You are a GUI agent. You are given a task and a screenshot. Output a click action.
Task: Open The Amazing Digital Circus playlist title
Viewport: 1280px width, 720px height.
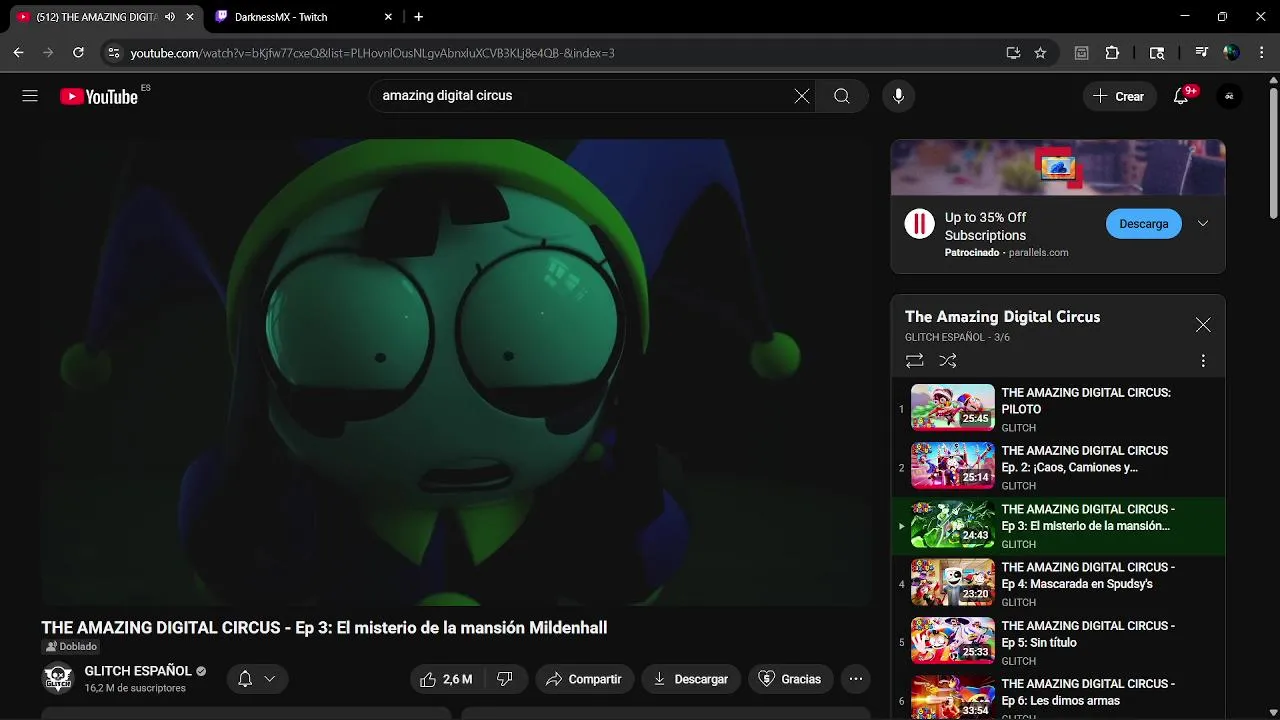1002,317
